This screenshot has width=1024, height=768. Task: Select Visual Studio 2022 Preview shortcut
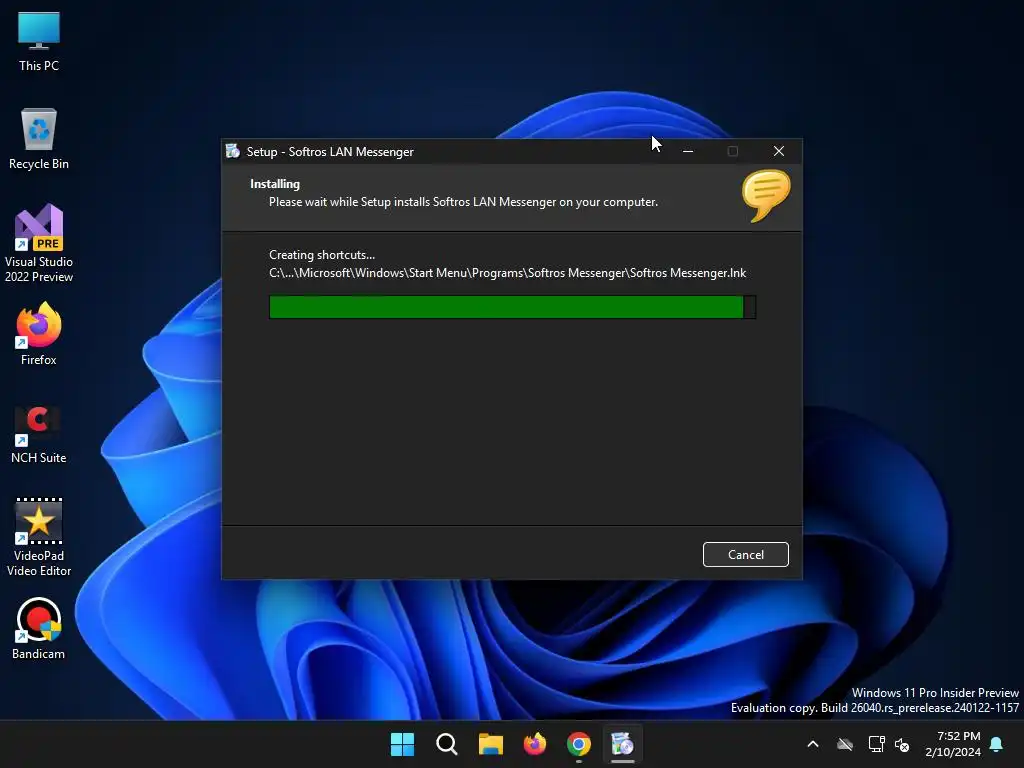(x=39, y=244)
